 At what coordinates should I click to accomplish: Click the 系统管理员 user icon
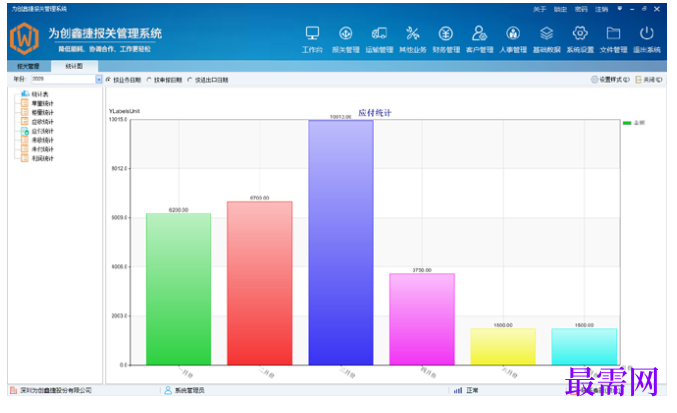(x=168, y=390)
